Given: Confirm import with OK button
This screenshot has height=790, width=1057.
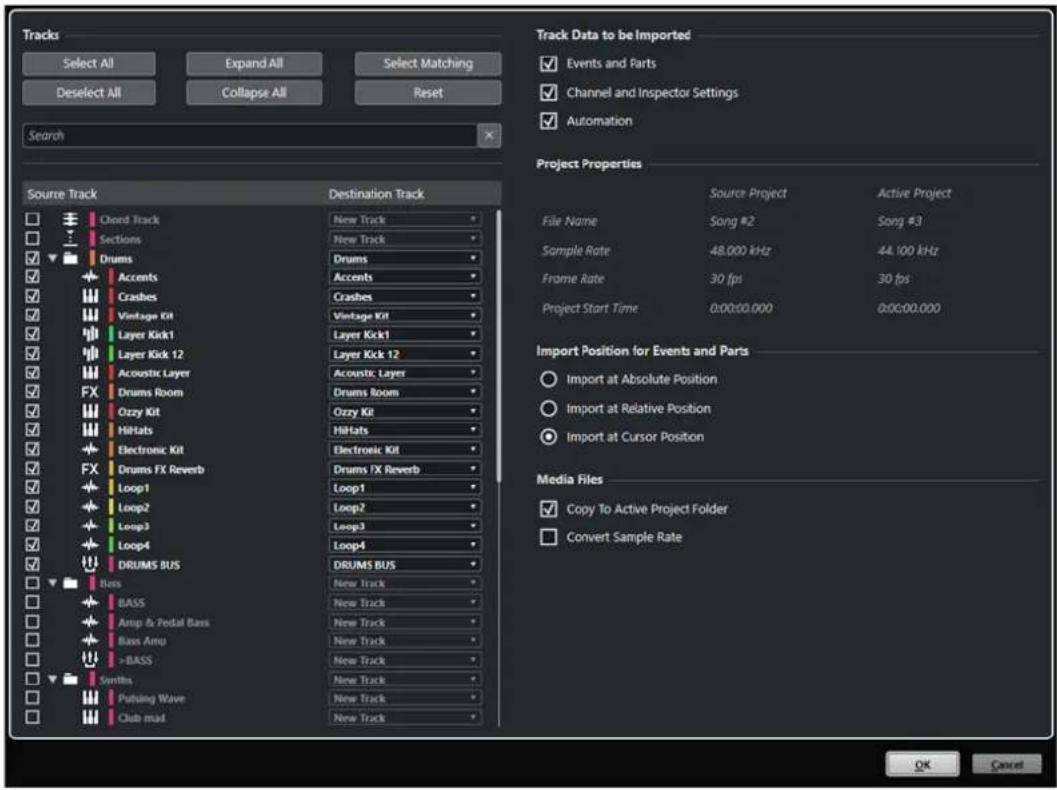Looking at the screenshot, I should pos(922,764).
